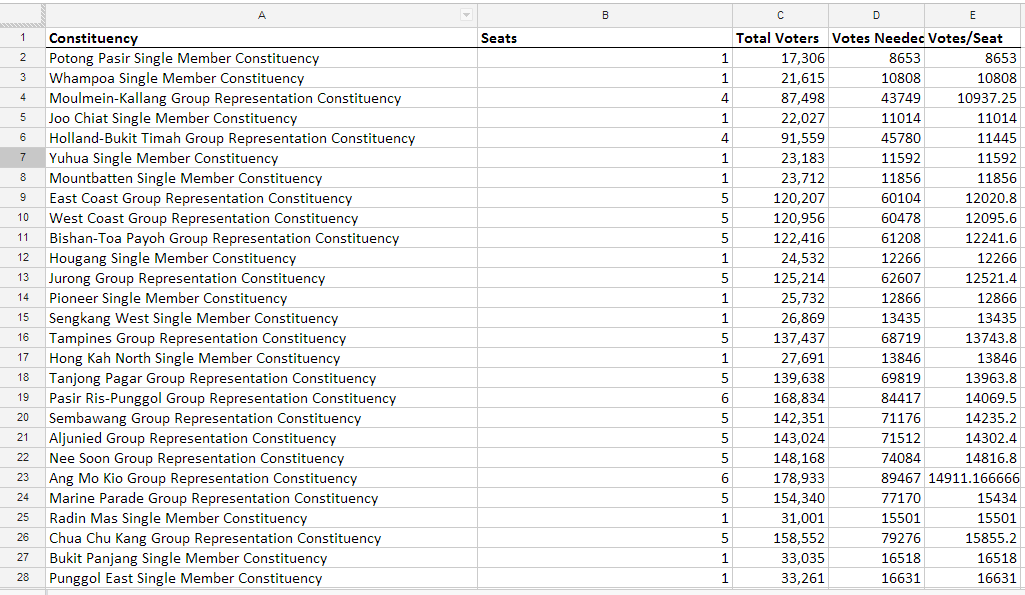Viewport: 1025px width, 595px height.
Task: Select Sembawang Group Representation Constituency cell
Action: 261,418
